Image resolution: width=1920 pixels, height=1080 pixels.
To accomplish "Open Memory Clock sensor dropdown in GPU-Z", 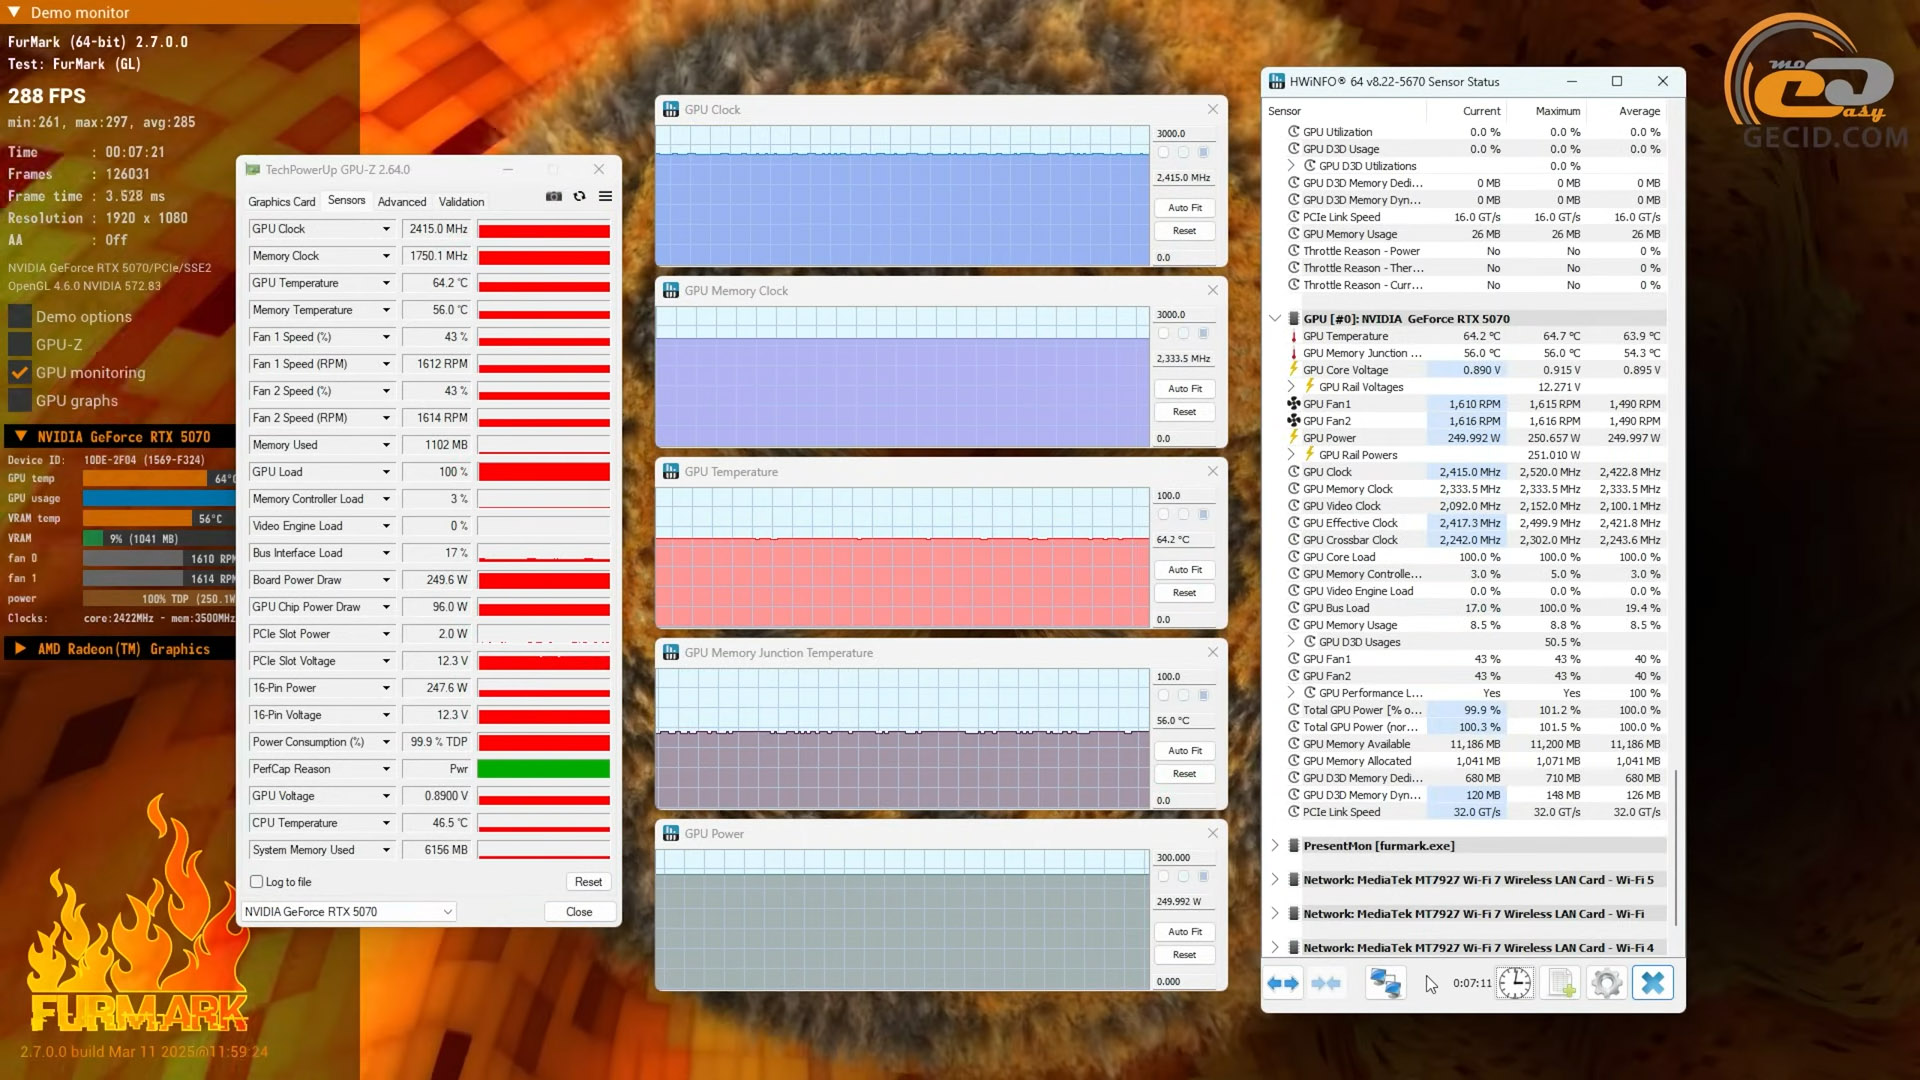I will (x=386, y=256).
